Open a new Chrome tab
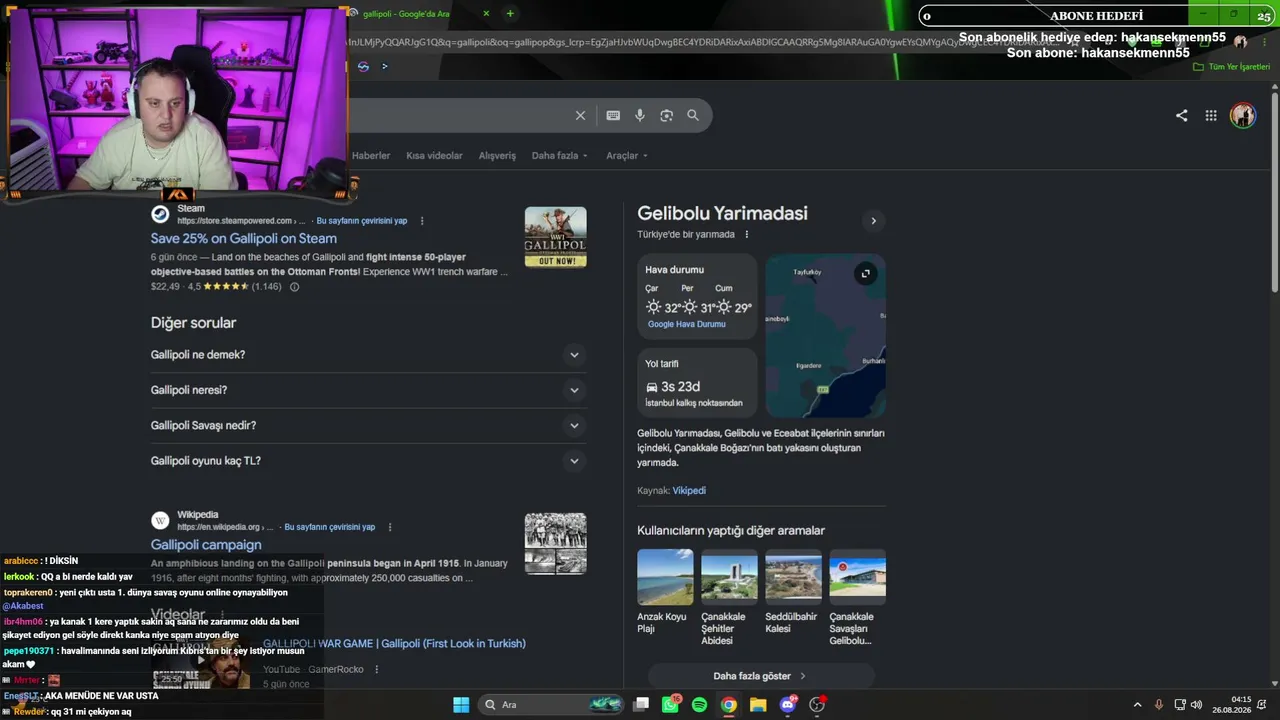The image size is (1280, 720). 510,14
